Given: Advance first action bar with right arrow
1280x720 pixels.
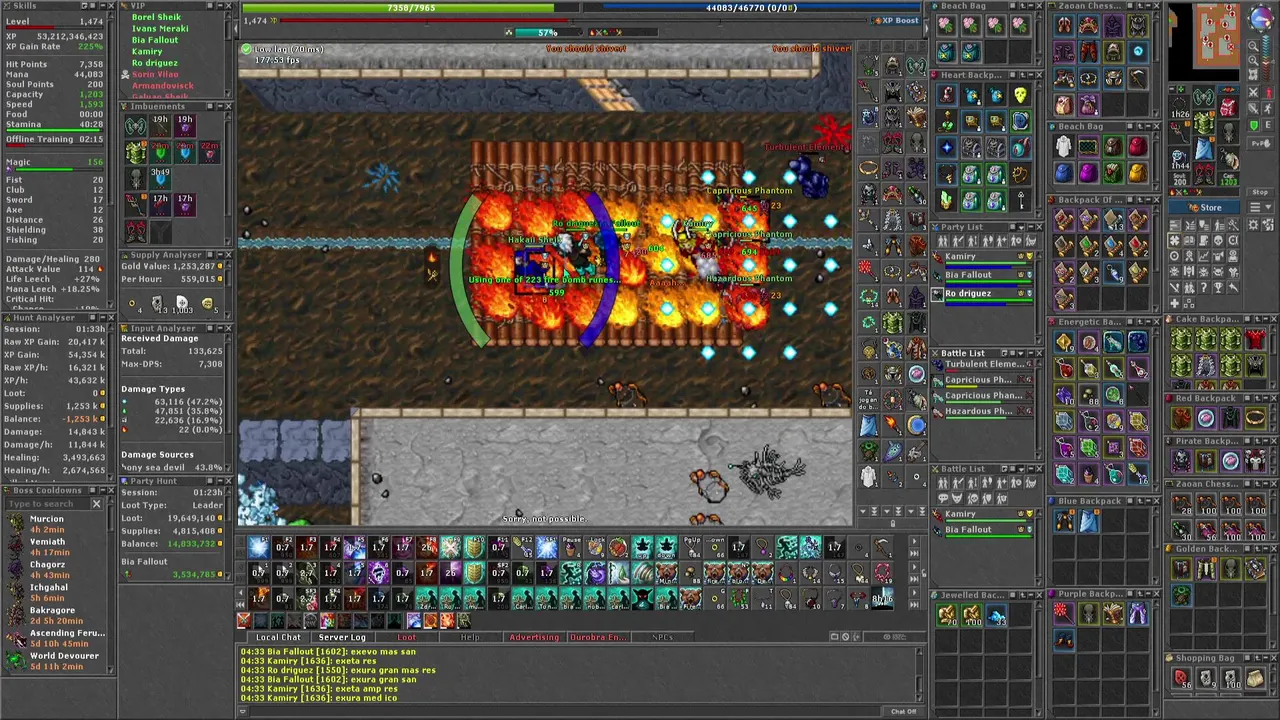Looking at the screenshot, I should (913, 542).
